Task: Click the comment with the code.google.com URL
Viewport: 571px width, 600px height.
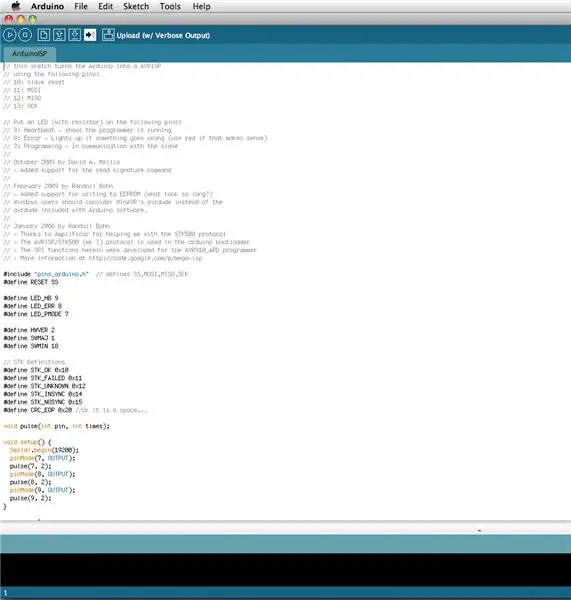Action: point(103,258)
